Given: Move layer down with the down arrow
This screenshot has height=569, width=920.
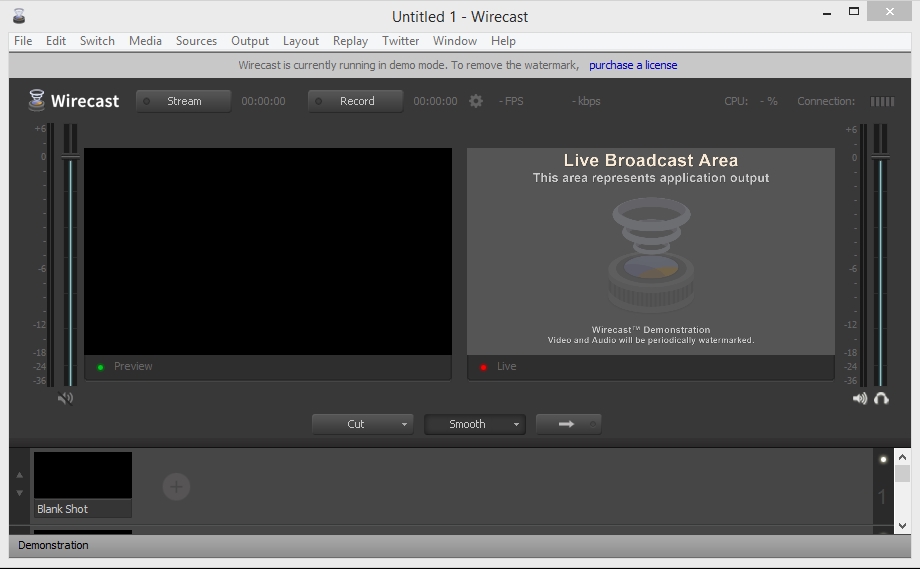Looking at the screenshot, I should click(19, 493).
